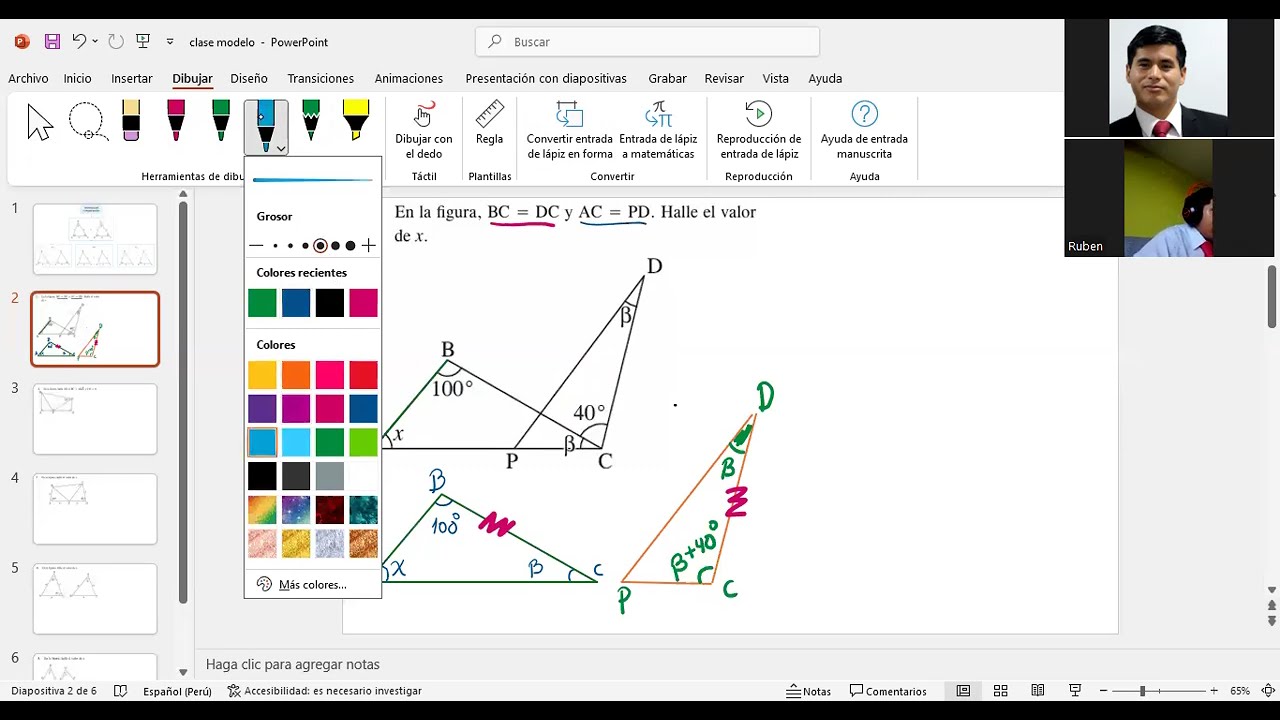Select the fifth thickness dot

click(336, 246)
